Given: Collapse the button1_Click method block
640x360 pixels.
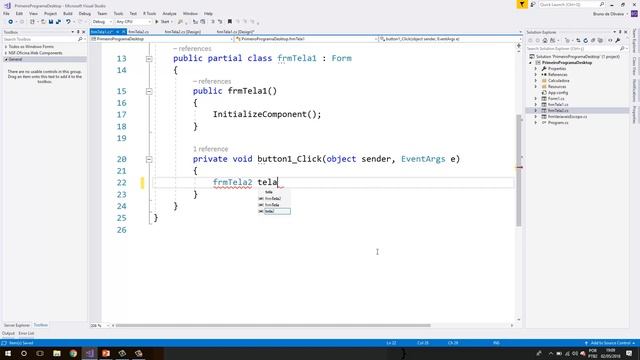Looking at the screenshot, I should (149, 159).
